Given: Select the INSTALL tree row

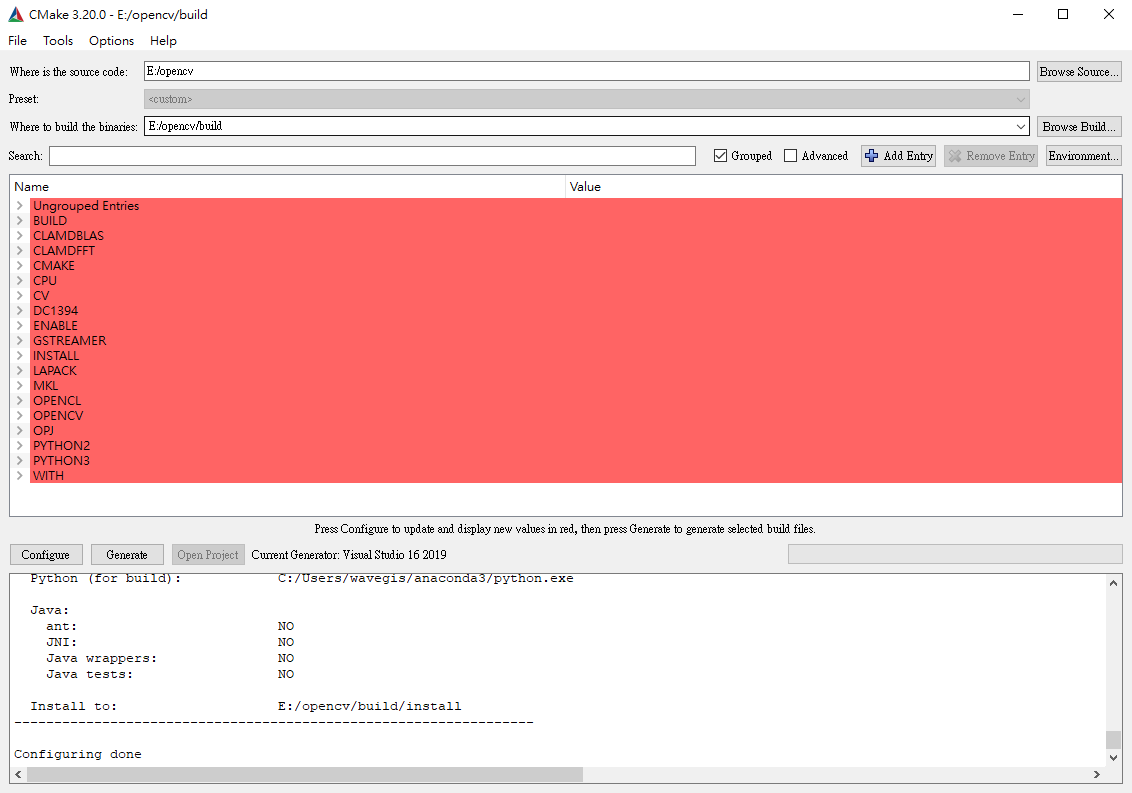Looking at the screenshot, I should [575, 356].
